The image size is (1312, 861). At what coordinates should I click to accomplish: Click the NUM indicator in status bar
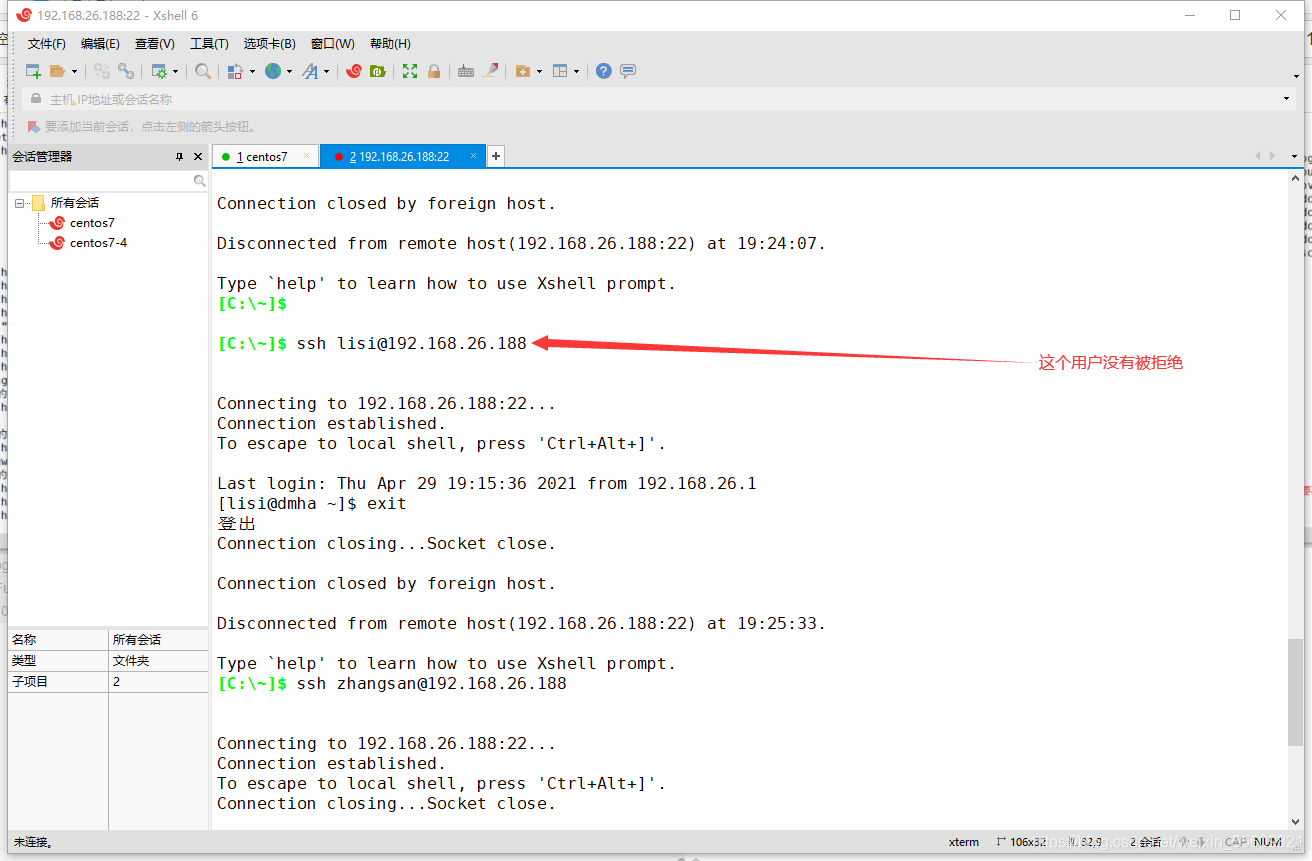(x=1268, y=842)
